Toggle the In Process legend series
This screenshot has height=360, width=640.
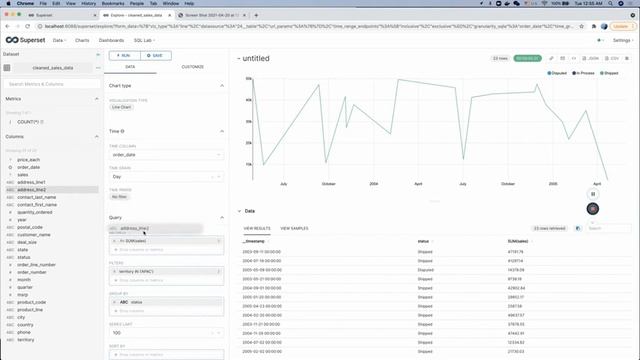pos(583,73)
